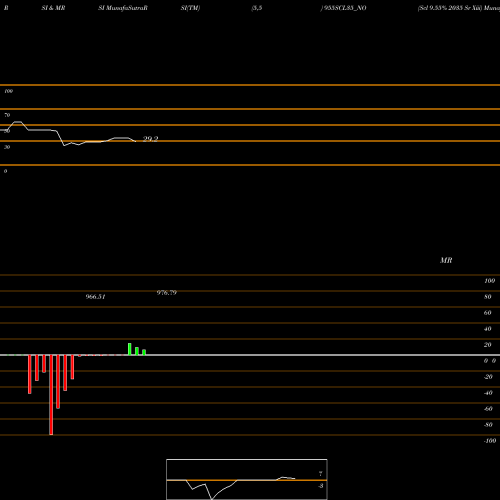Click the -40 label on the MR axis
This screenshot has height=500, width=500.
488,393
